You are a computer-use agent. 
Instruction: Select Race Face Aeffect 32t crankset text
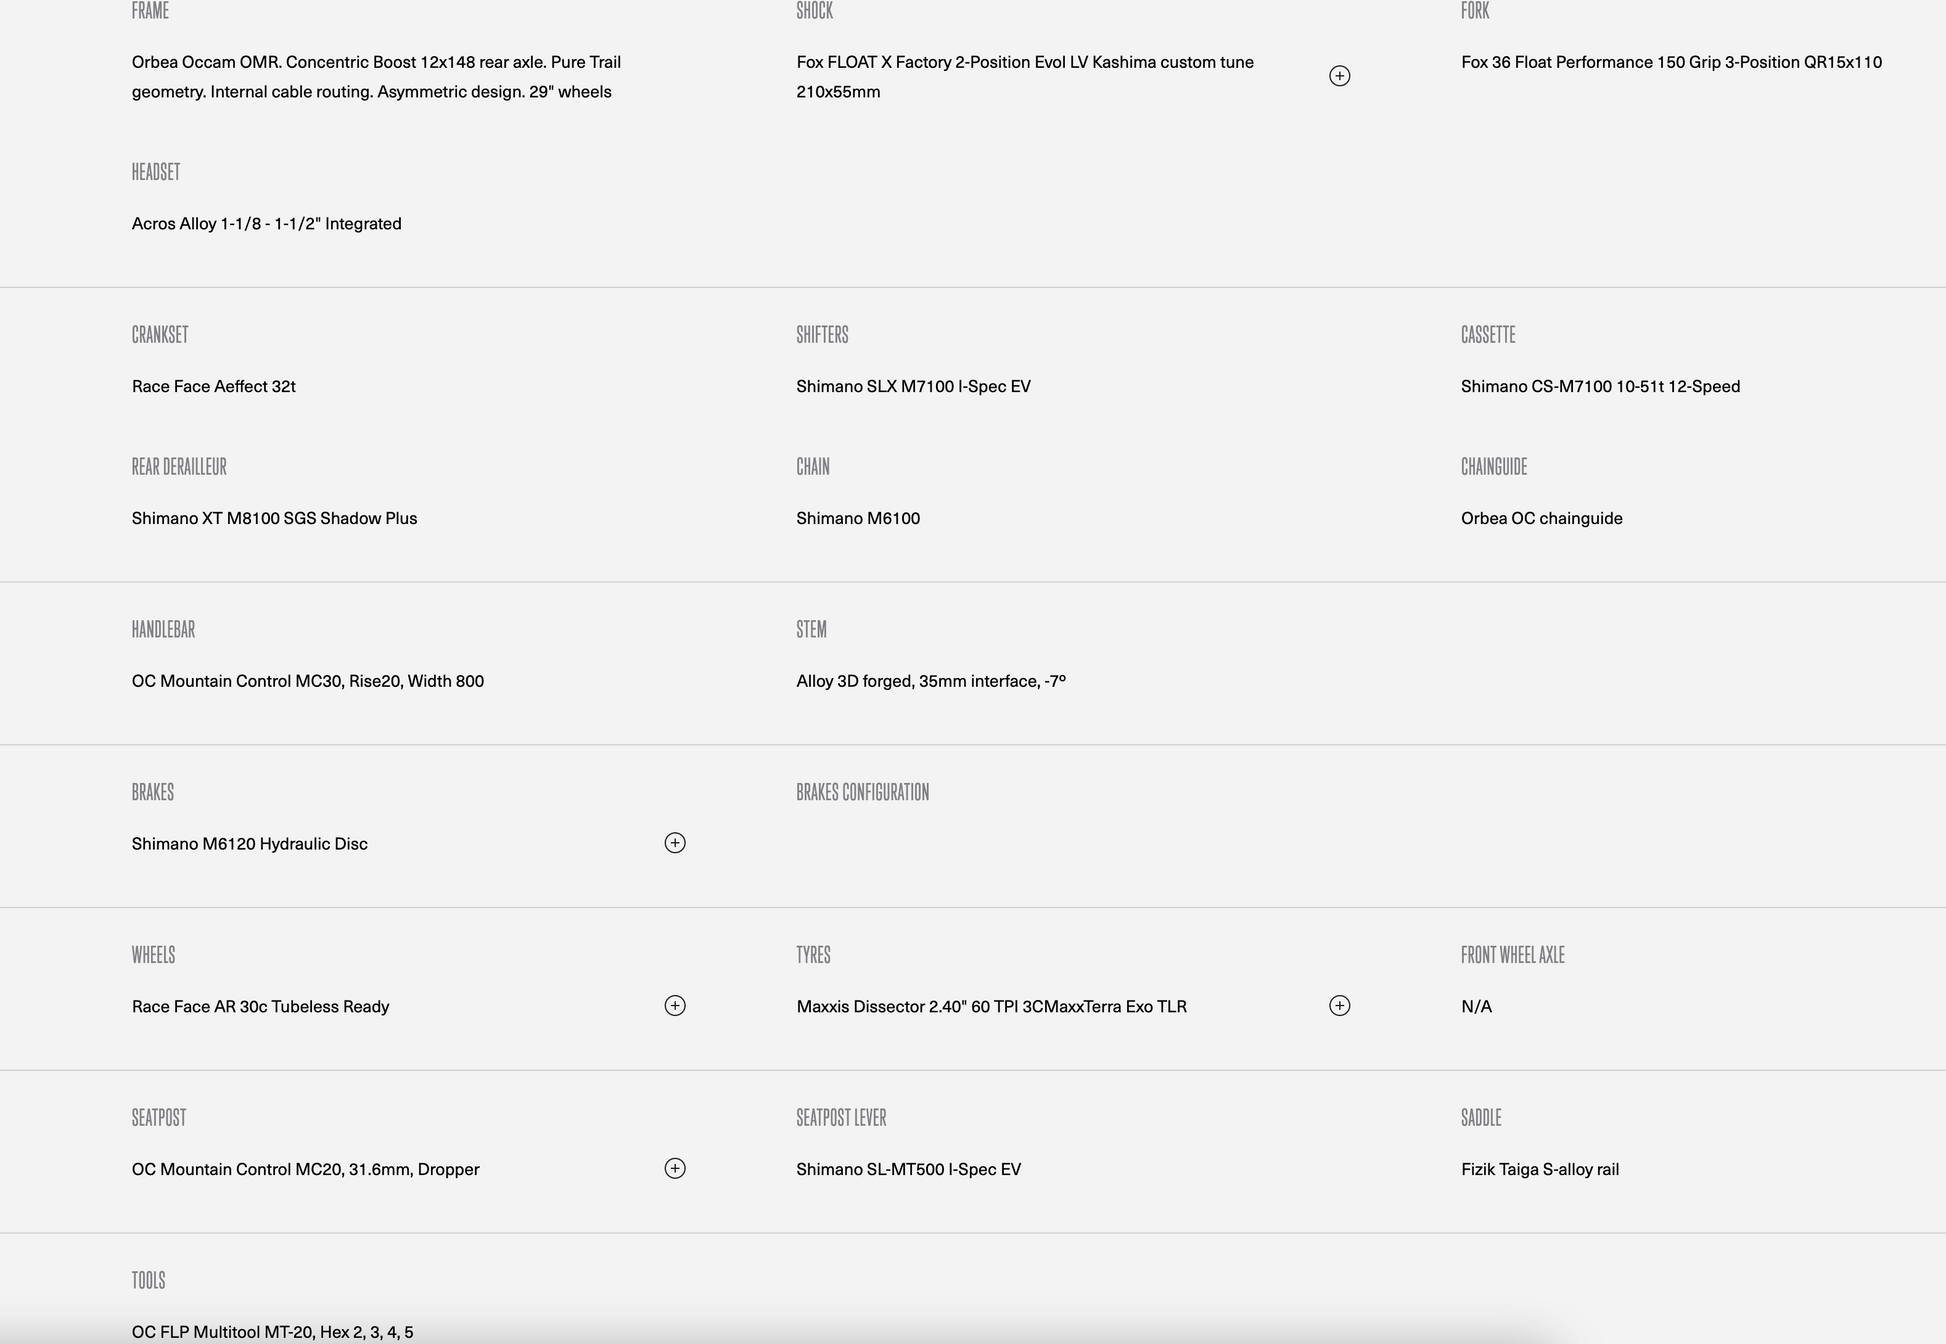click(214, 386)
